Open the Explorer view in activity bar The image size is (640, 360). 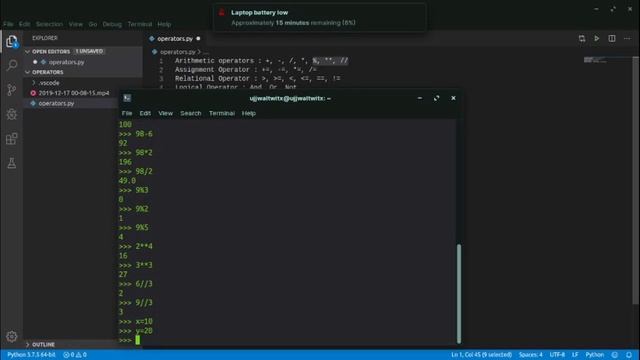[x=11, y=41]
